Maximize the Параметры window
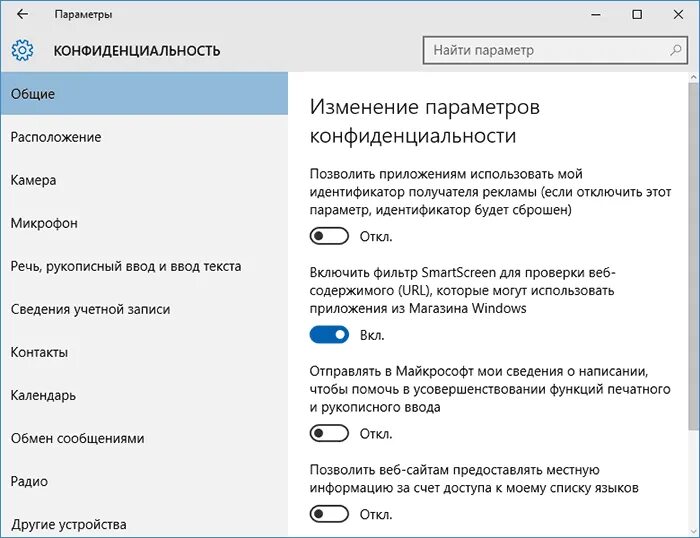Viewport: 700px width, 538px height. pos(637,14)
